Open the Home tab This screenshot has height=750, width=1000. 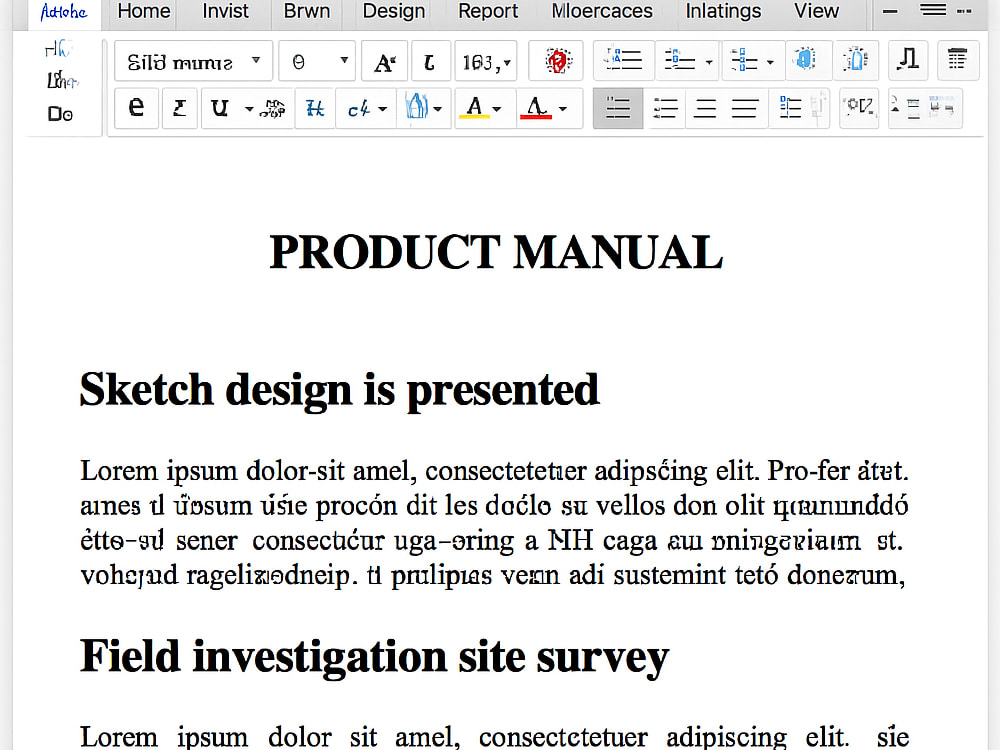click(x=143, y=11)
